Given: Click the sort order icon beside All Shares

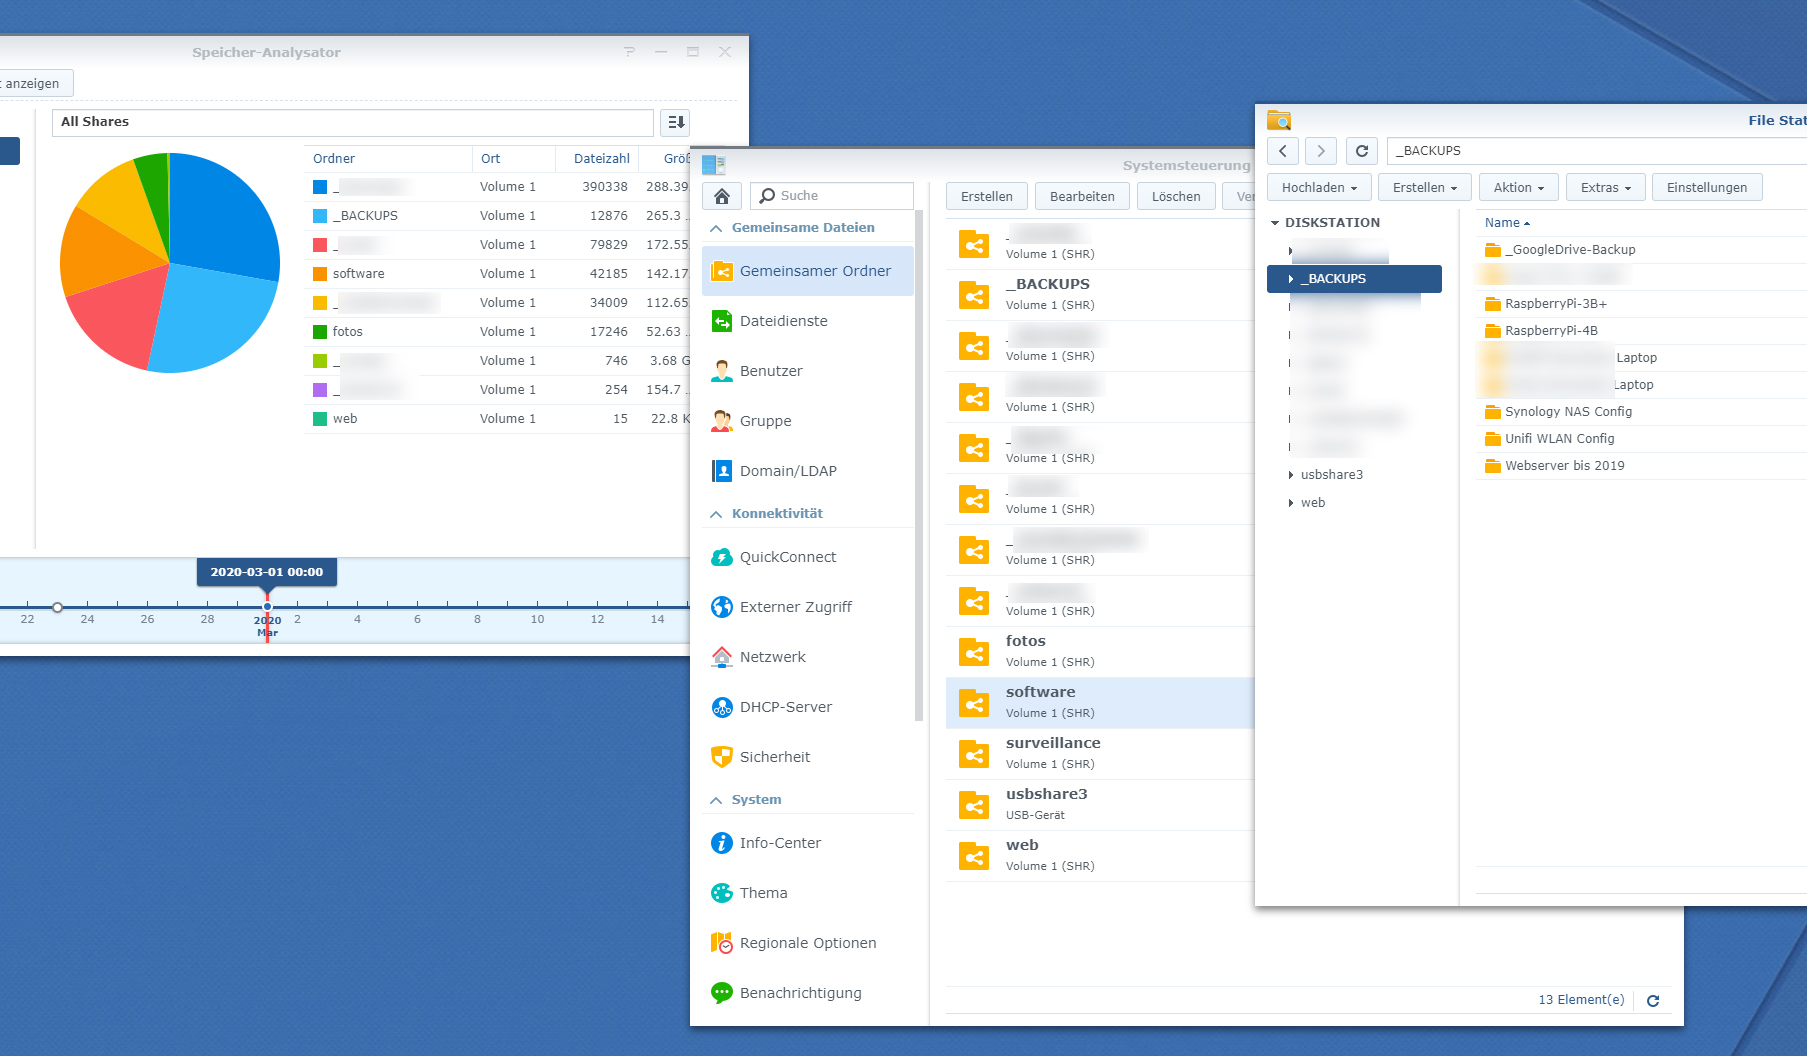Looking at the screenshot, I should (676, 122).
